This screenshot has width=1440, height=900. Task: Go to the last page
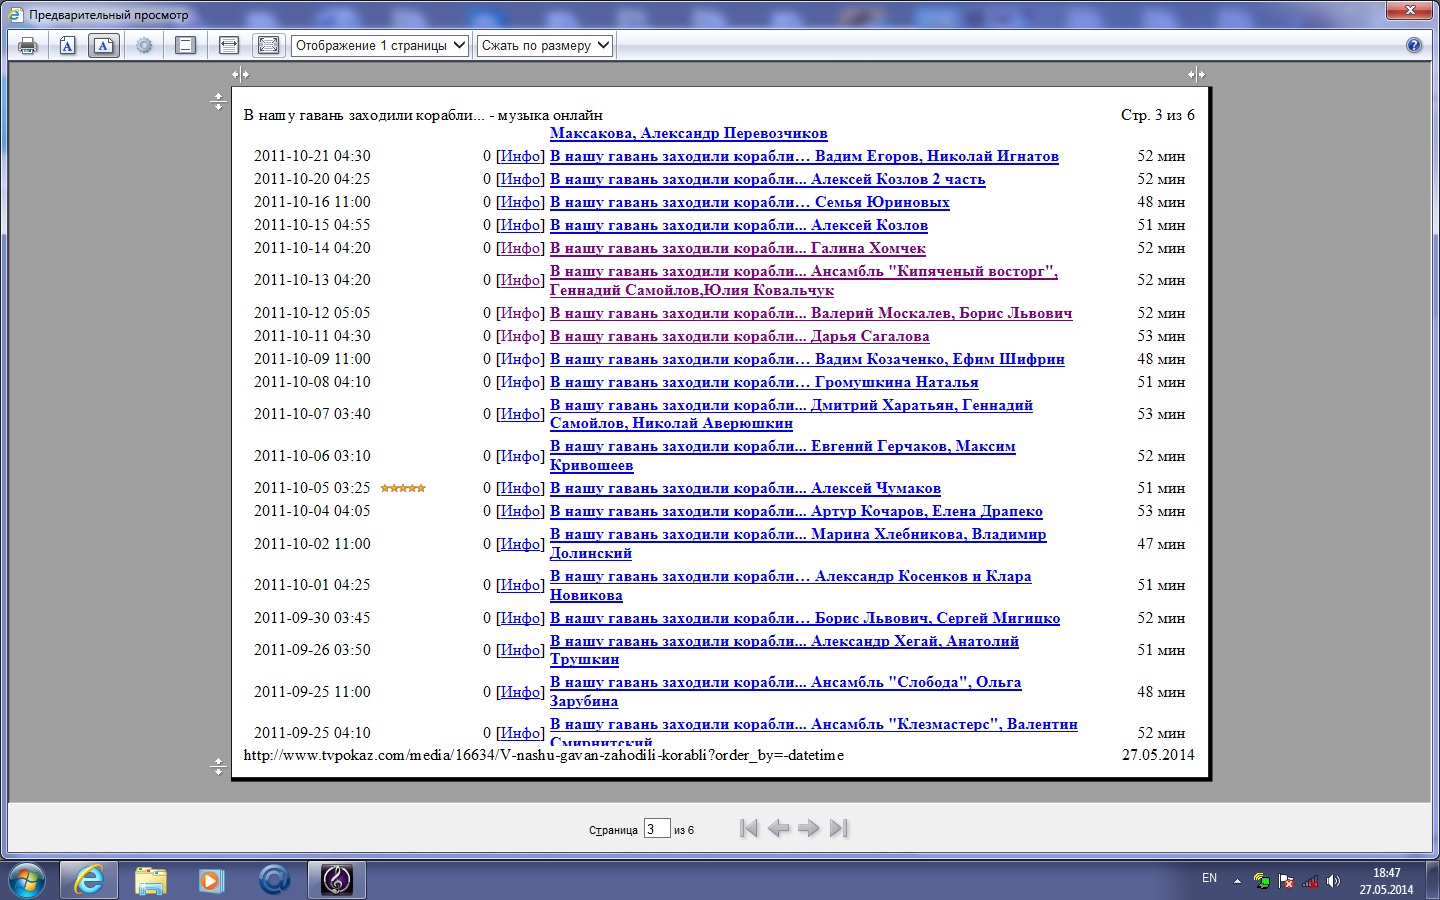click(839, 828)
